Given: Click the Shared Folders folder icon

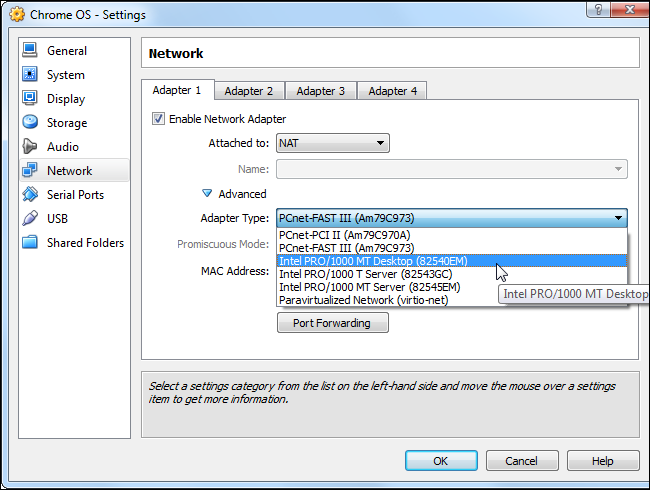Looking at the screenshot, I should coord(30,242).
